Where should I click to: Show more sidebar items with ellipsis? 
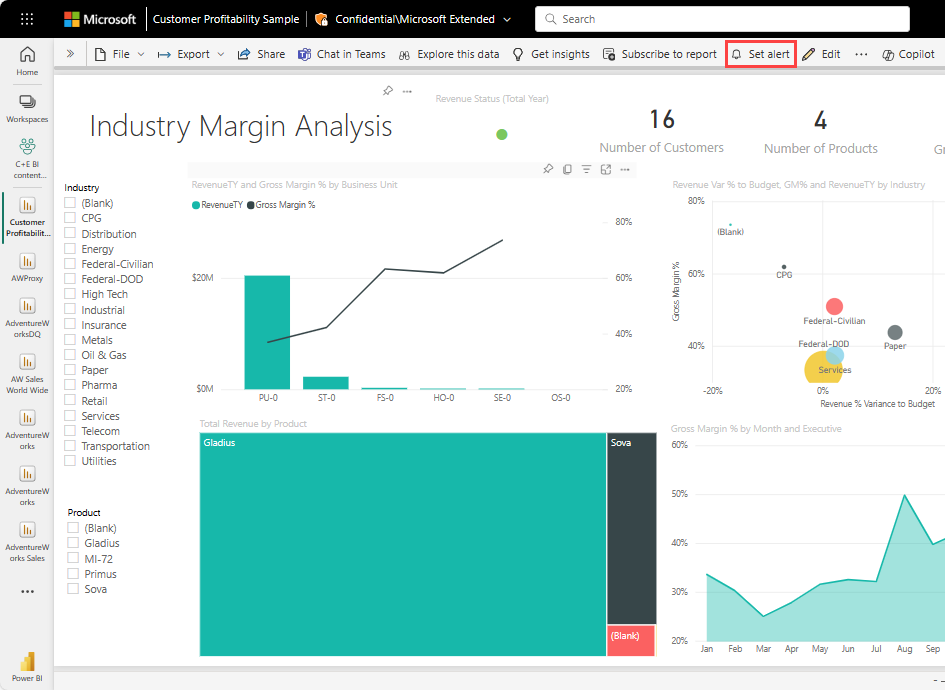pyautogui.click(x=27, y=592)
